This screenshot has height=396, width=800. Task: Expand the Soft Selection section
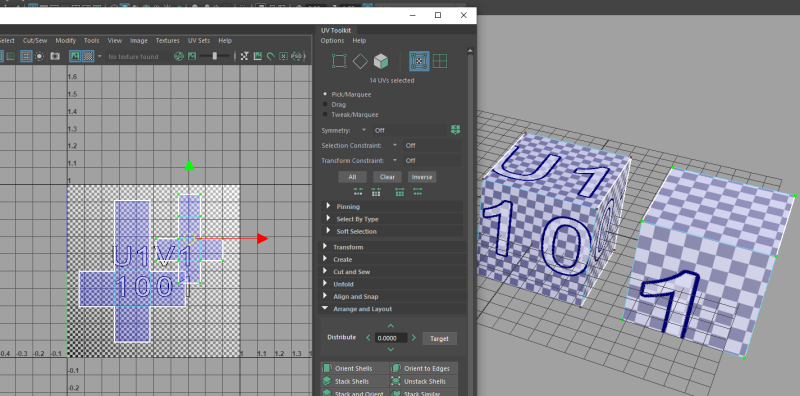coord(392,231)
